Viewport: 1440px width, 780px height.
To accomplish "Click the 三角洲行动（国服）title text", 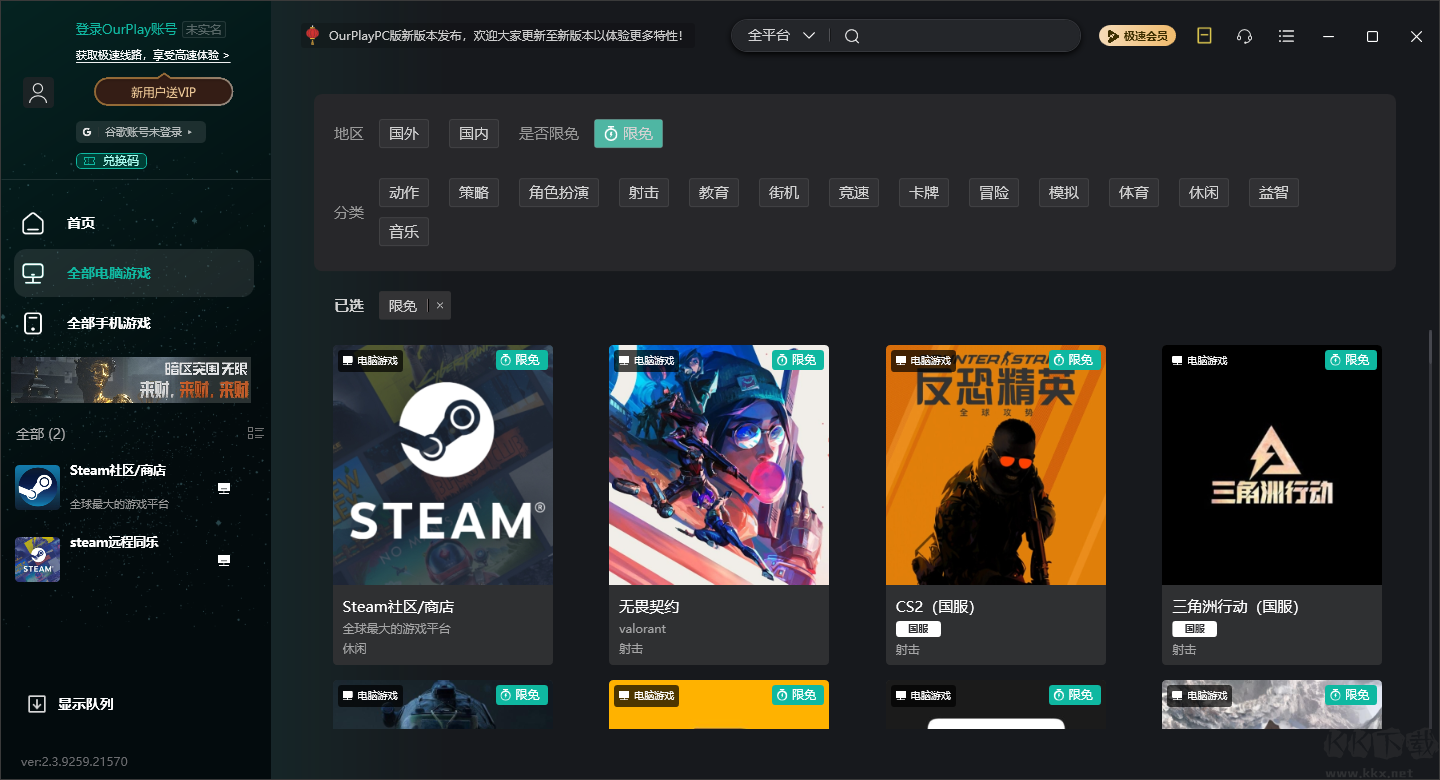I will point(1235,607).
